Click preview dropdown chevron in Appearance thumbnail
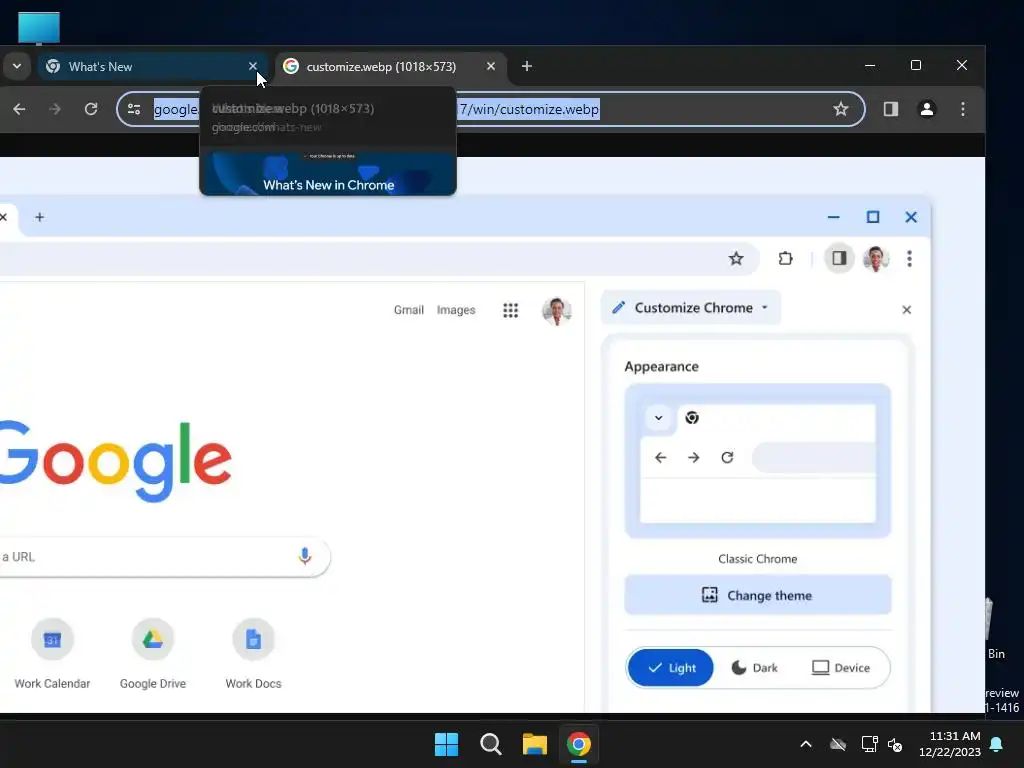The width and height of the screenshot is (1024, 768). click(658, 417)
